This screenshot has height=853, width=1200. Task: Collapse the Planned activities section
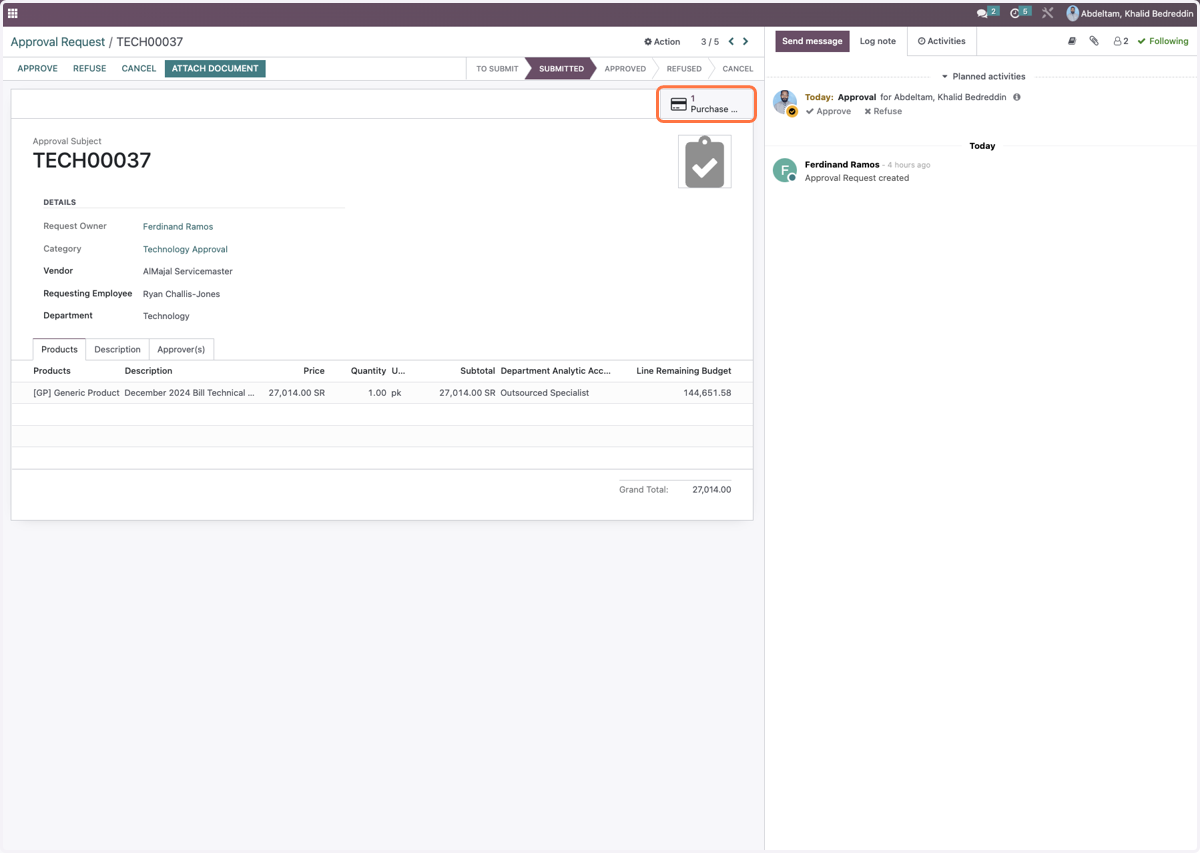(983, 76)
